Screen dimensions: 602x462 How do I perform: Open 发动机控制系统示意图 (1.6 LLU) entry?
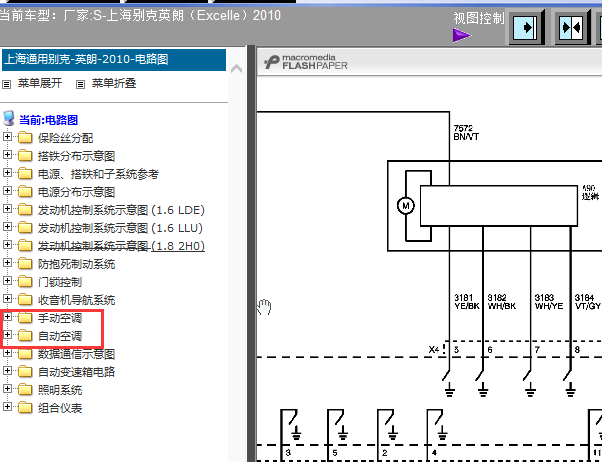[120, 228]
